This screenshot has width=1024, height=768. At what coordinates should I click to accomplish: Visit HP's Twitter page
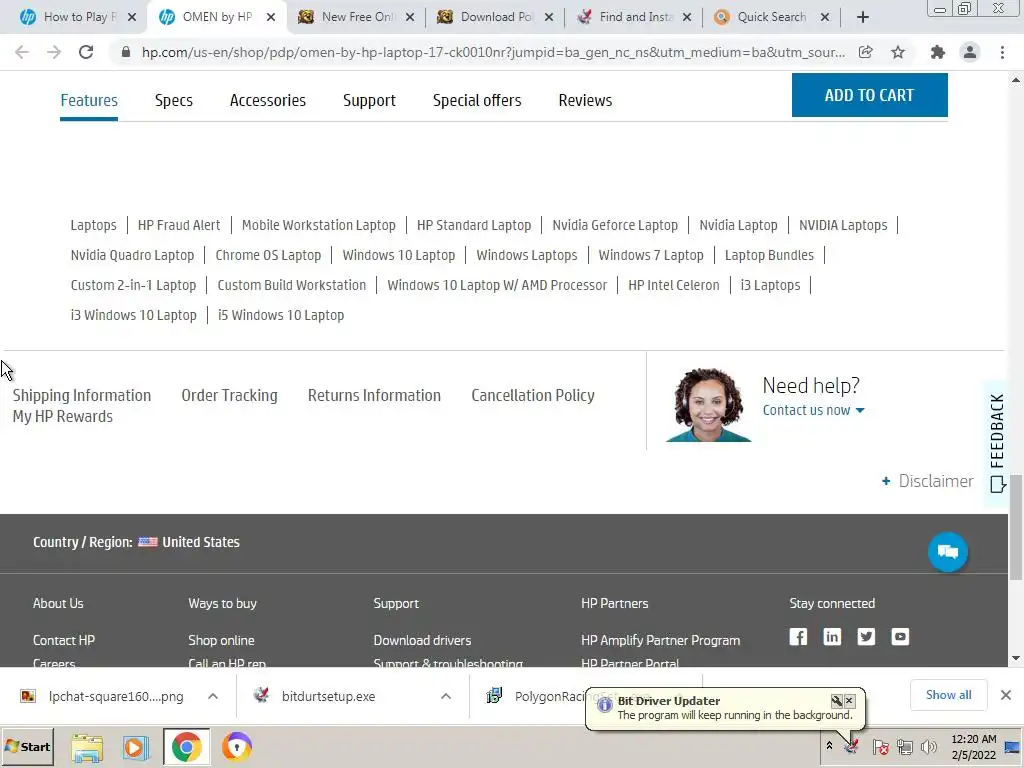click(866, 637)
